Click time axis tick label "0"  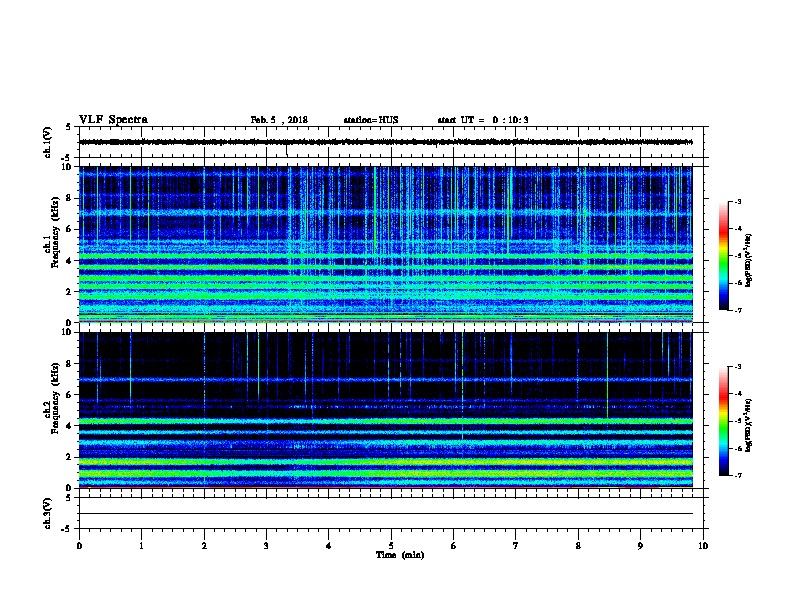click(79, 546)
